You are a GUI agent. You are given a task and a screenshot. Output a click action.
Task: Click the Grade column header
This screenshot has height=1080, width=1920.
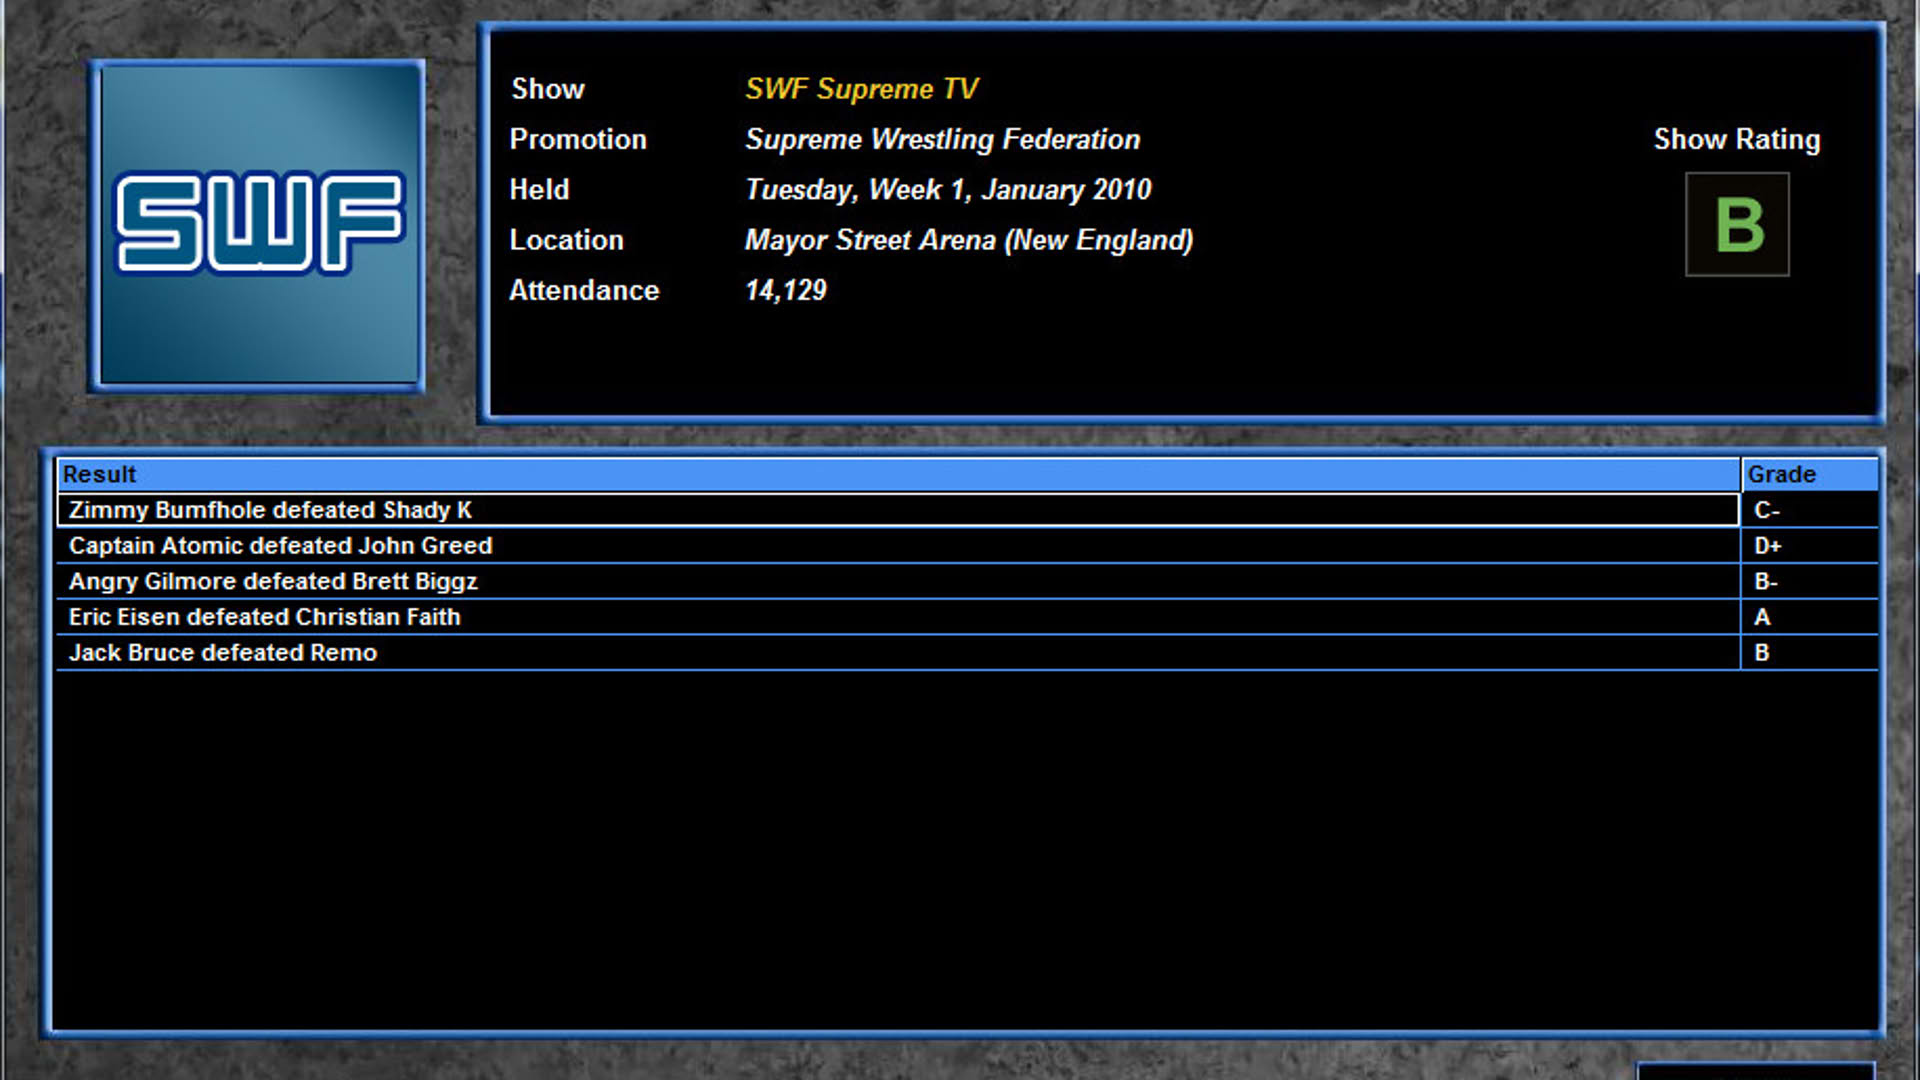point(1810,474)
